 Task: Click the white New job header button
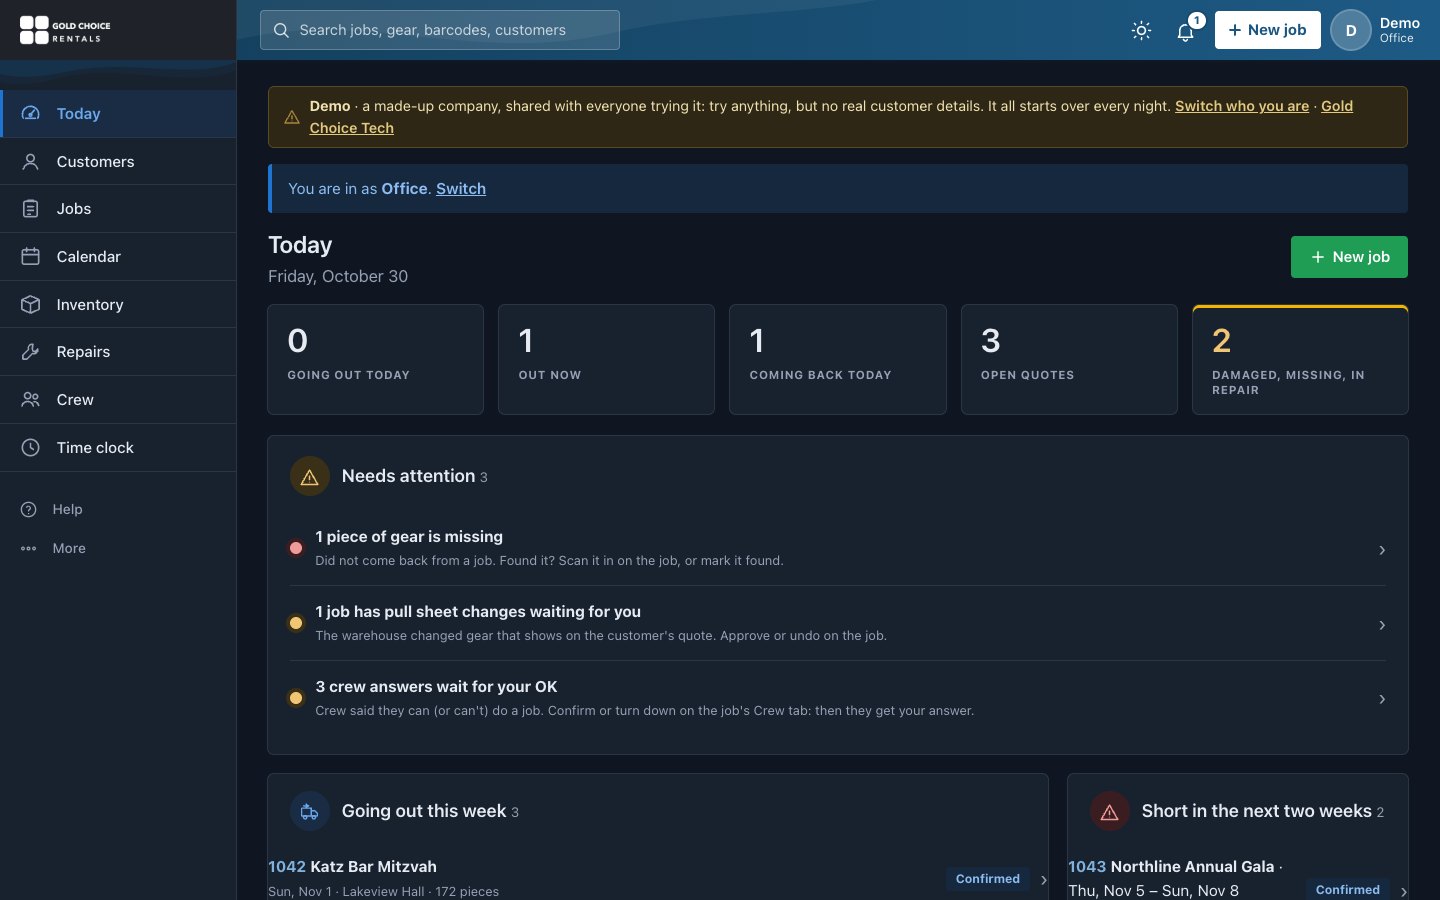point(1267,30)
